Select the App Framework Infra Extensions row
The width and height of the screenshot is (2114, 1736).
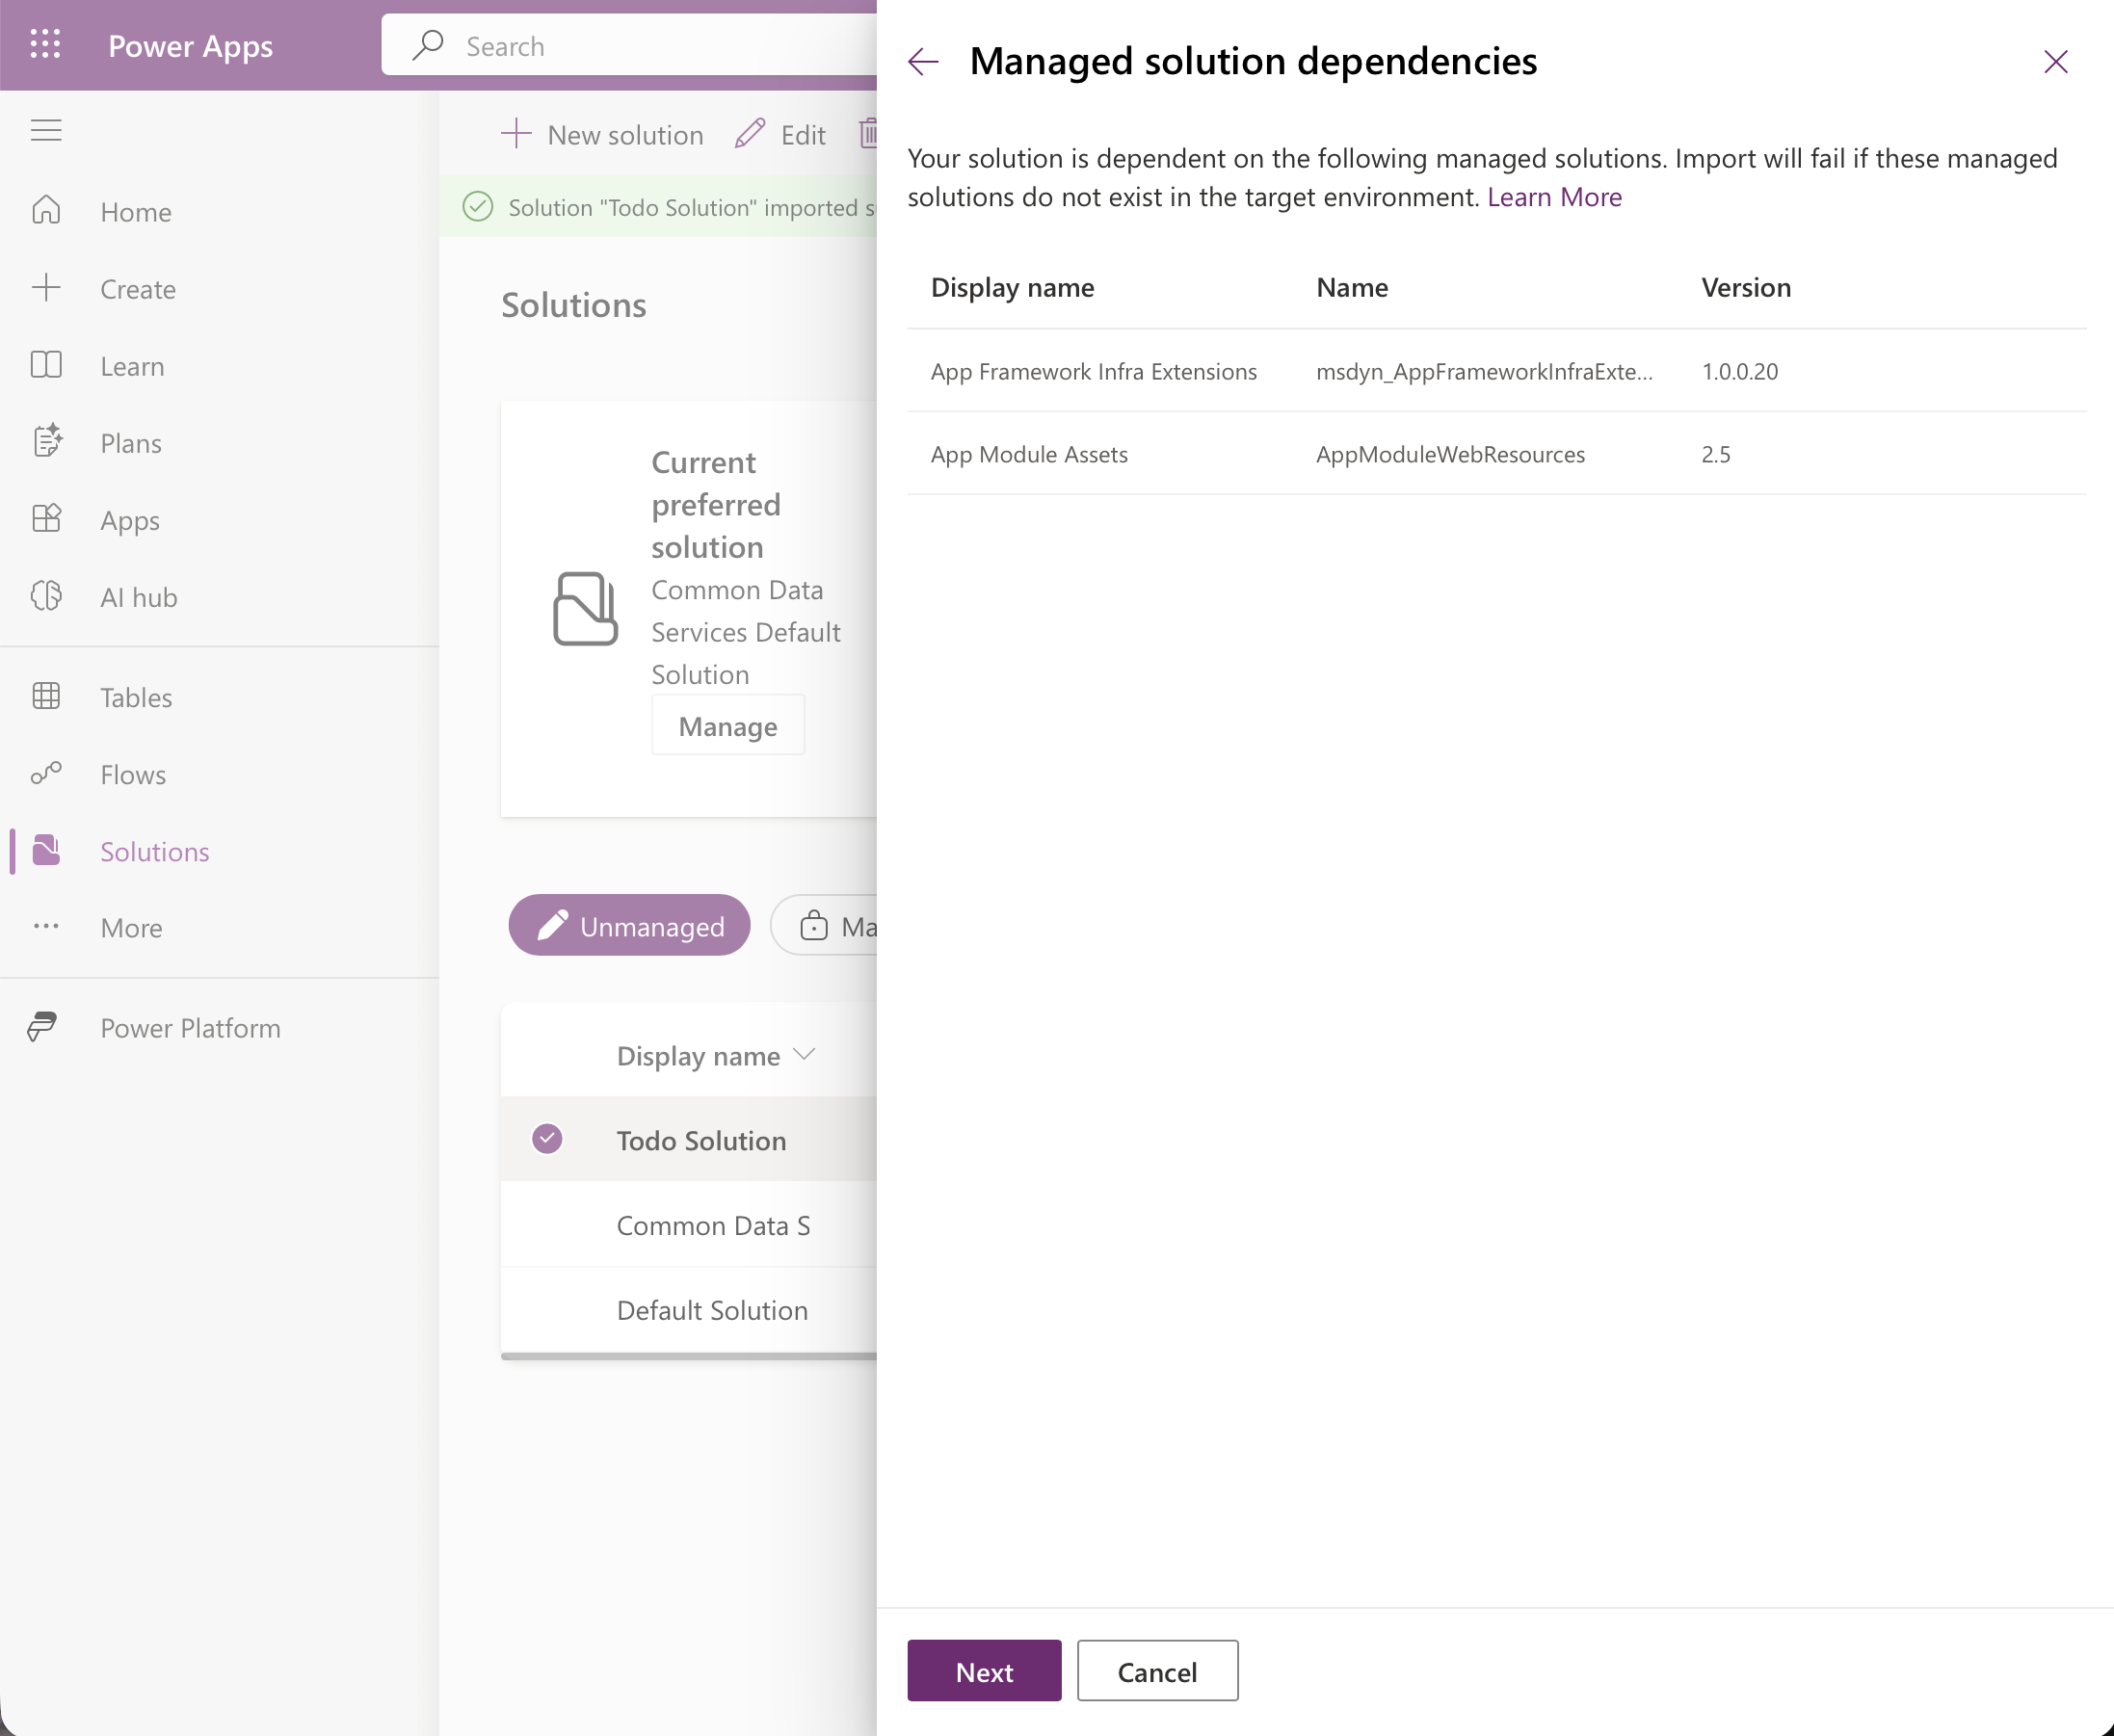pyautogui.click(x=1496, y=371)
